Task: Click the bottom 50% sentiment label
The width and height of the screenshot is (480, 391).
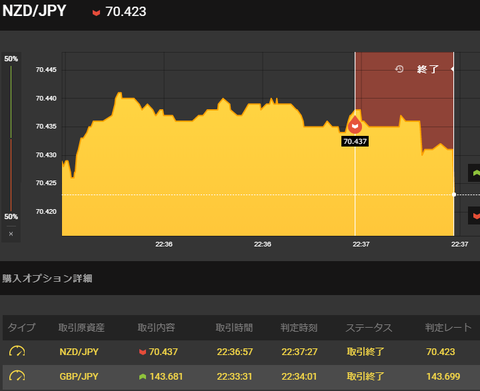Action: tap(11, 217)
